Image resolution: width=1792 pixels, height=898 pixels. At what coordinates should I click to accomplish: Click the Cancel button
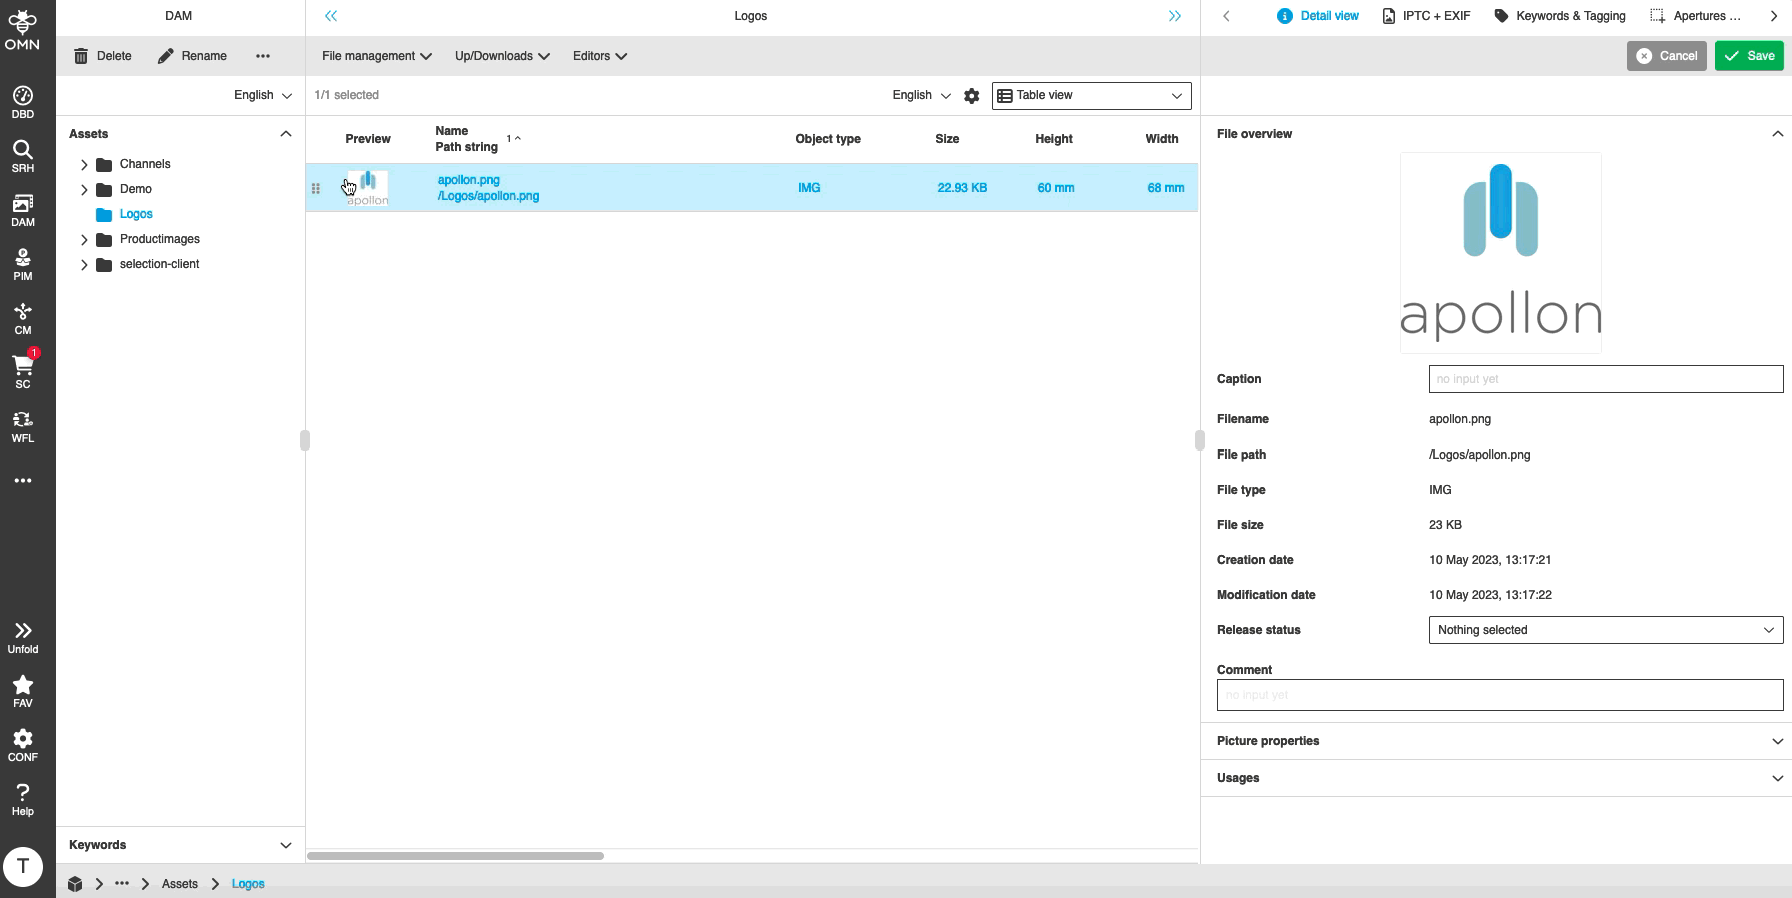coord(1666,56)
